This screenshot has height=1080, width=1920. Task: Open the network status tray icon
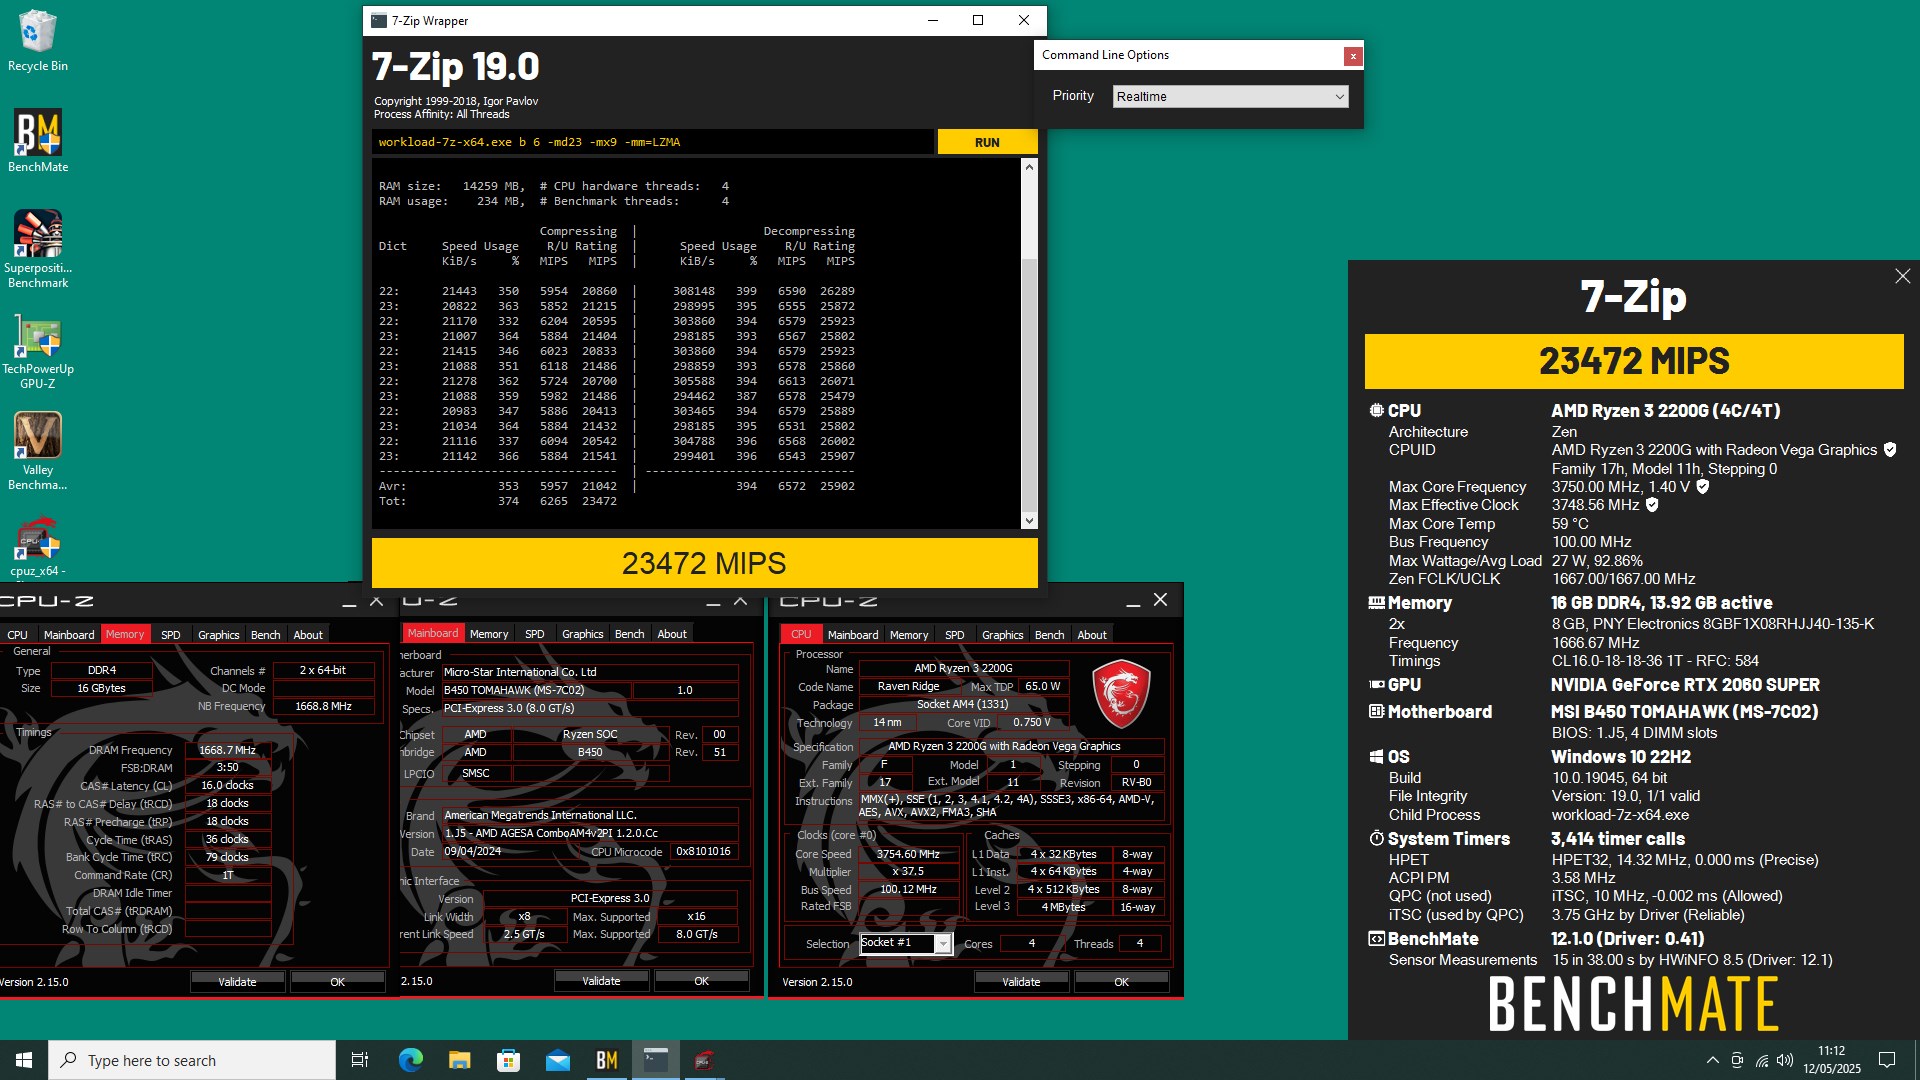click(x=1761, y=1060)
